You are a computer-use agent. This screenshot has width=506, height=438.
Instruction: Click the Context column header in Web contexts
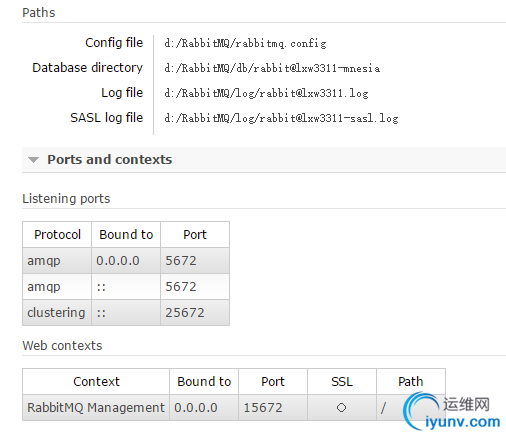click(96, 382)
